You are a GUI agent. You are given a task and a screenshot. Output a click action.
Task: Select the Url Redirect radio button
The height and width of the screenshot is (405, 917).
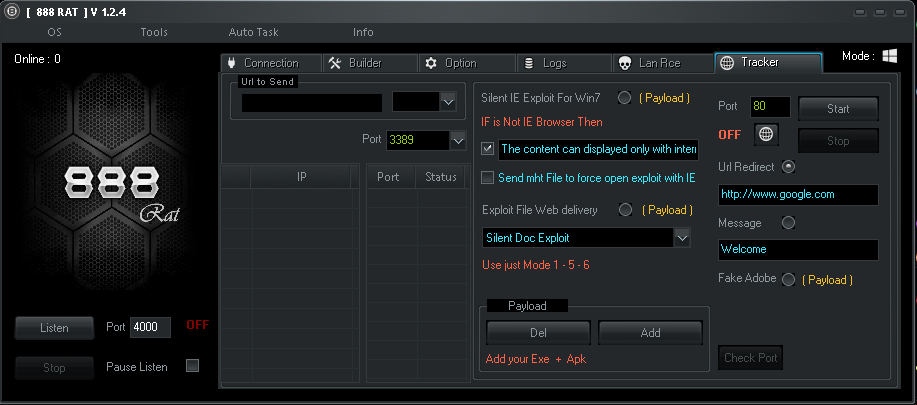coord(788,166)
